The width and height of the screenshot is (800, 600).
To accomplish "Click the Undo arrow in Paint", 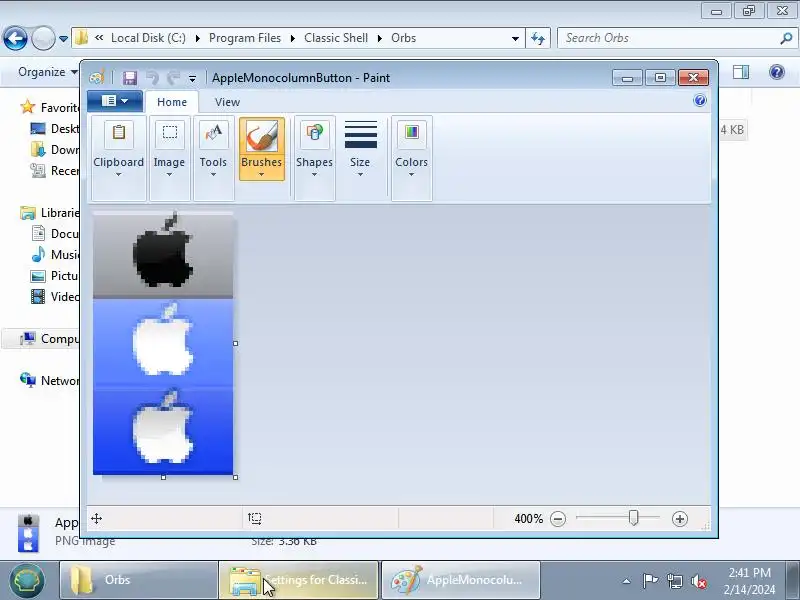I will point(152,78).
